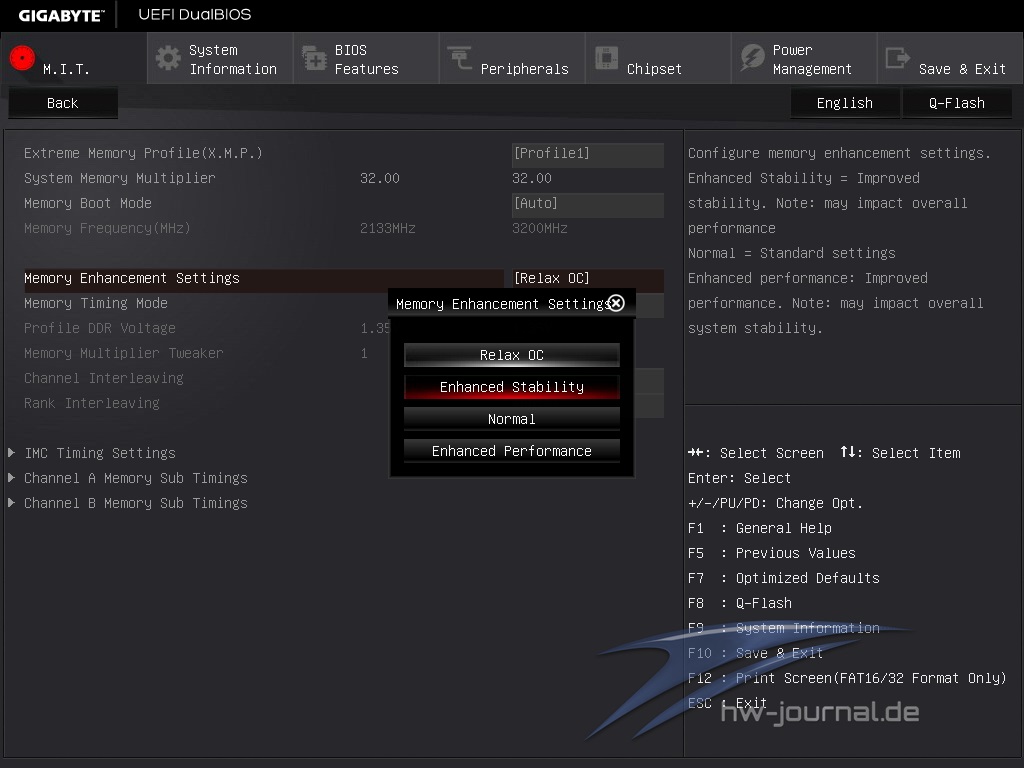Viewport: 1024px width, 768px height.
Task: Click Memory Enhancement Settings popup title
Action: [x=502, y=304]
